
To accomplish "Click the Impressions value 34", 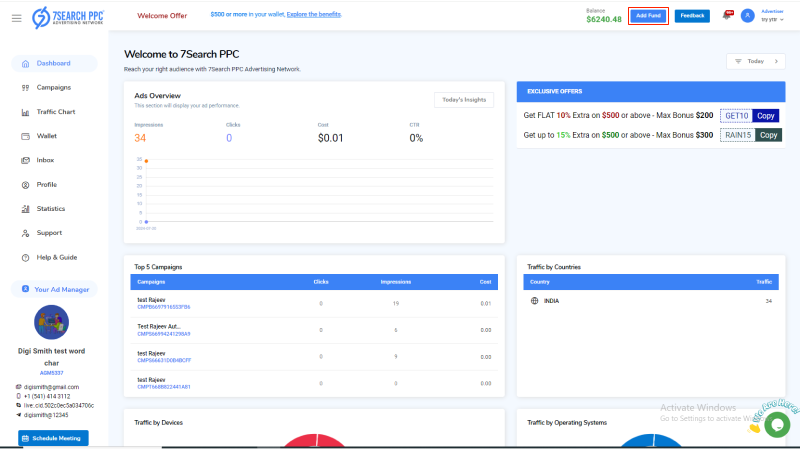I will [x=140, y=138].
